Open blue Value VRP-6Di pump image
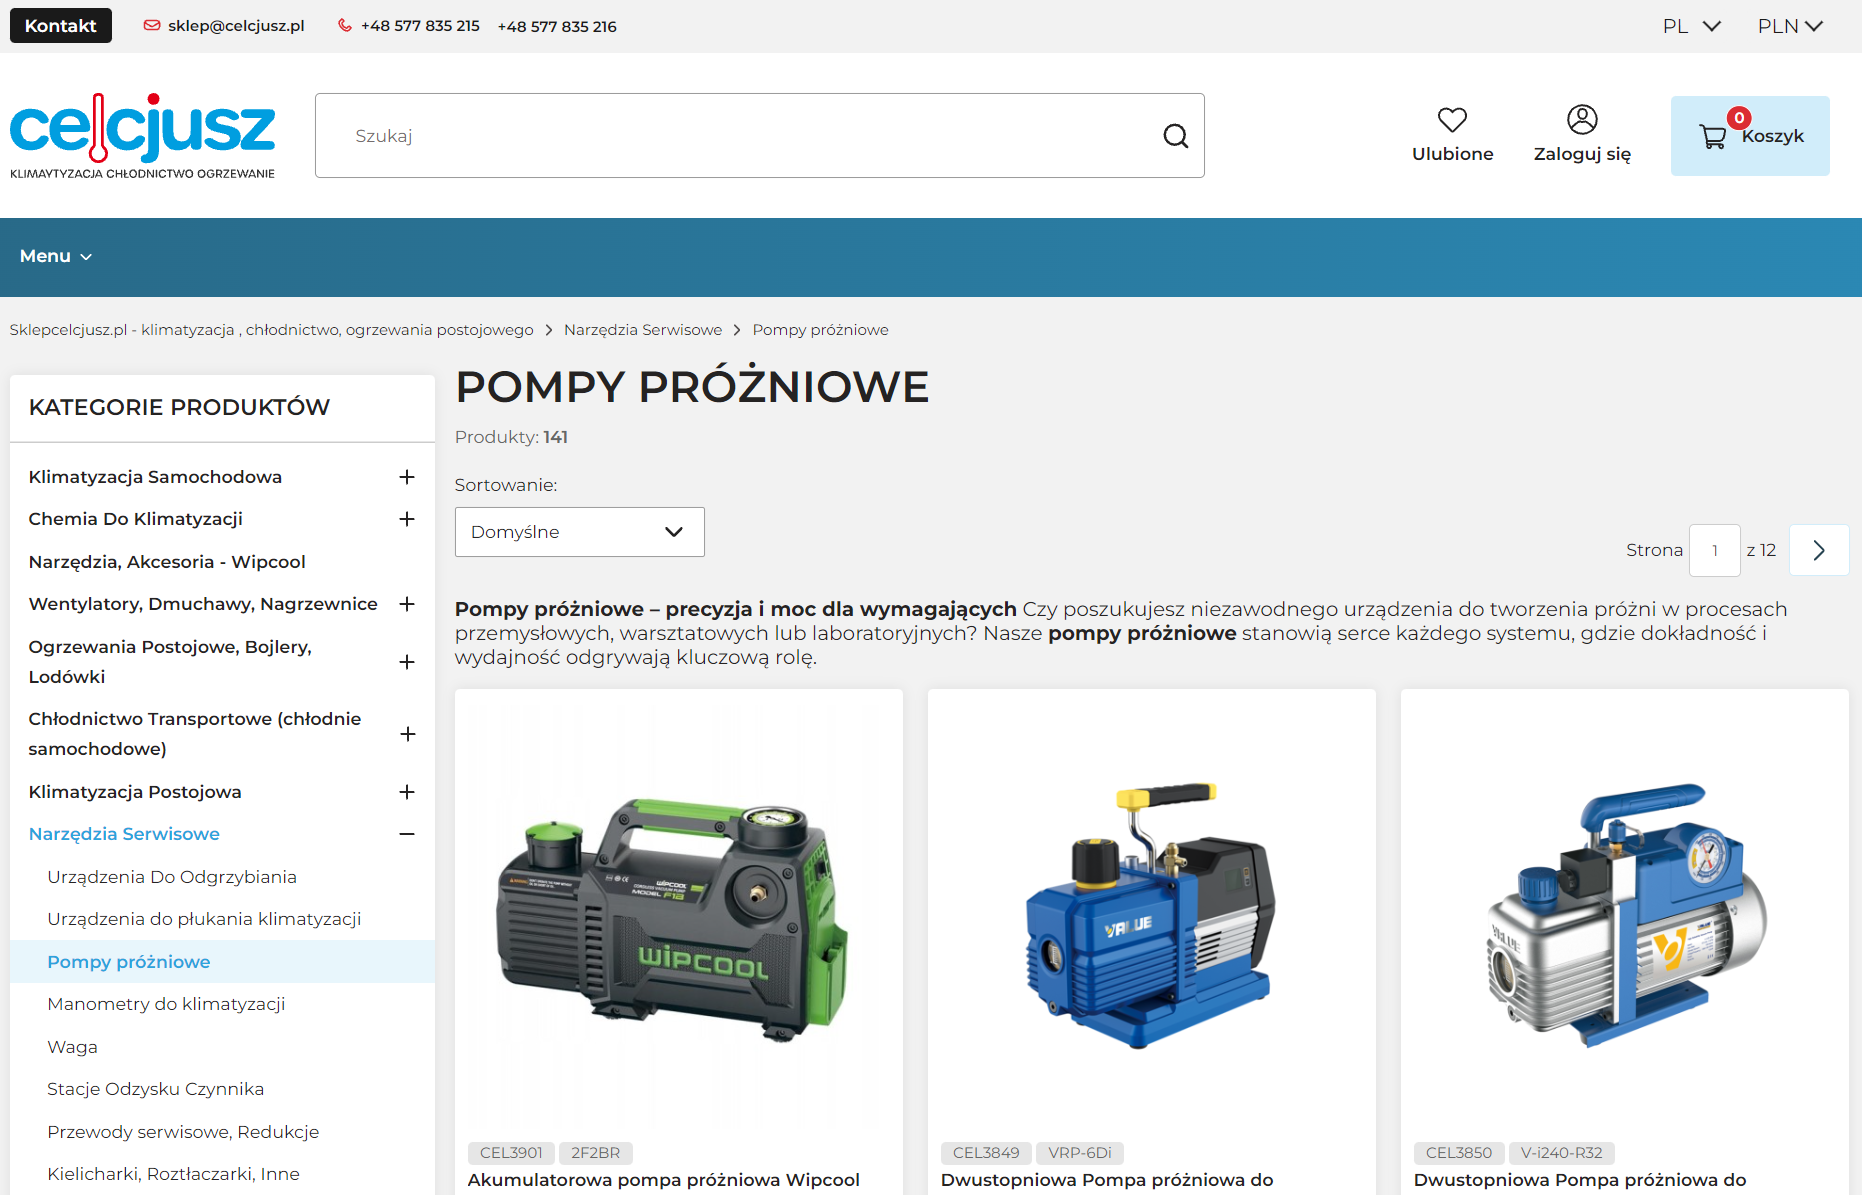Viewport: 1862px width, 1195px height. point(1152,915)
